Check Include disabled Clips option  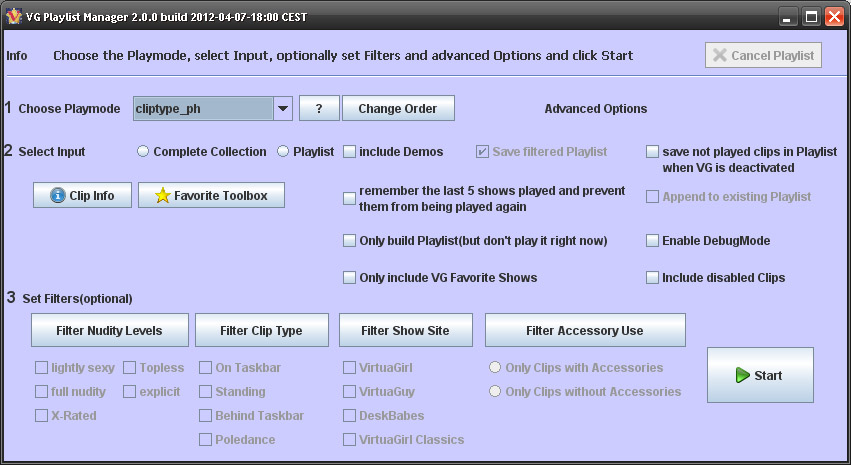point(653,278)
